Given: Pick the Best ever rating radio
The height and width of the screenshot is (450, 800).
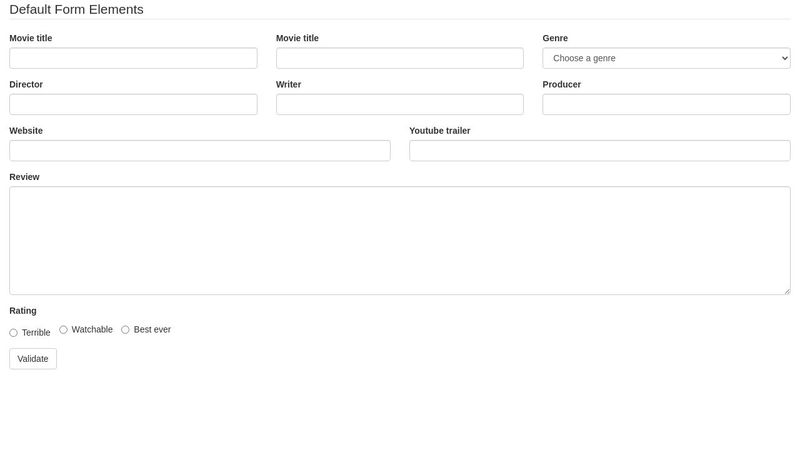Looking at the screenshot, I should click(x=126, y=330).
